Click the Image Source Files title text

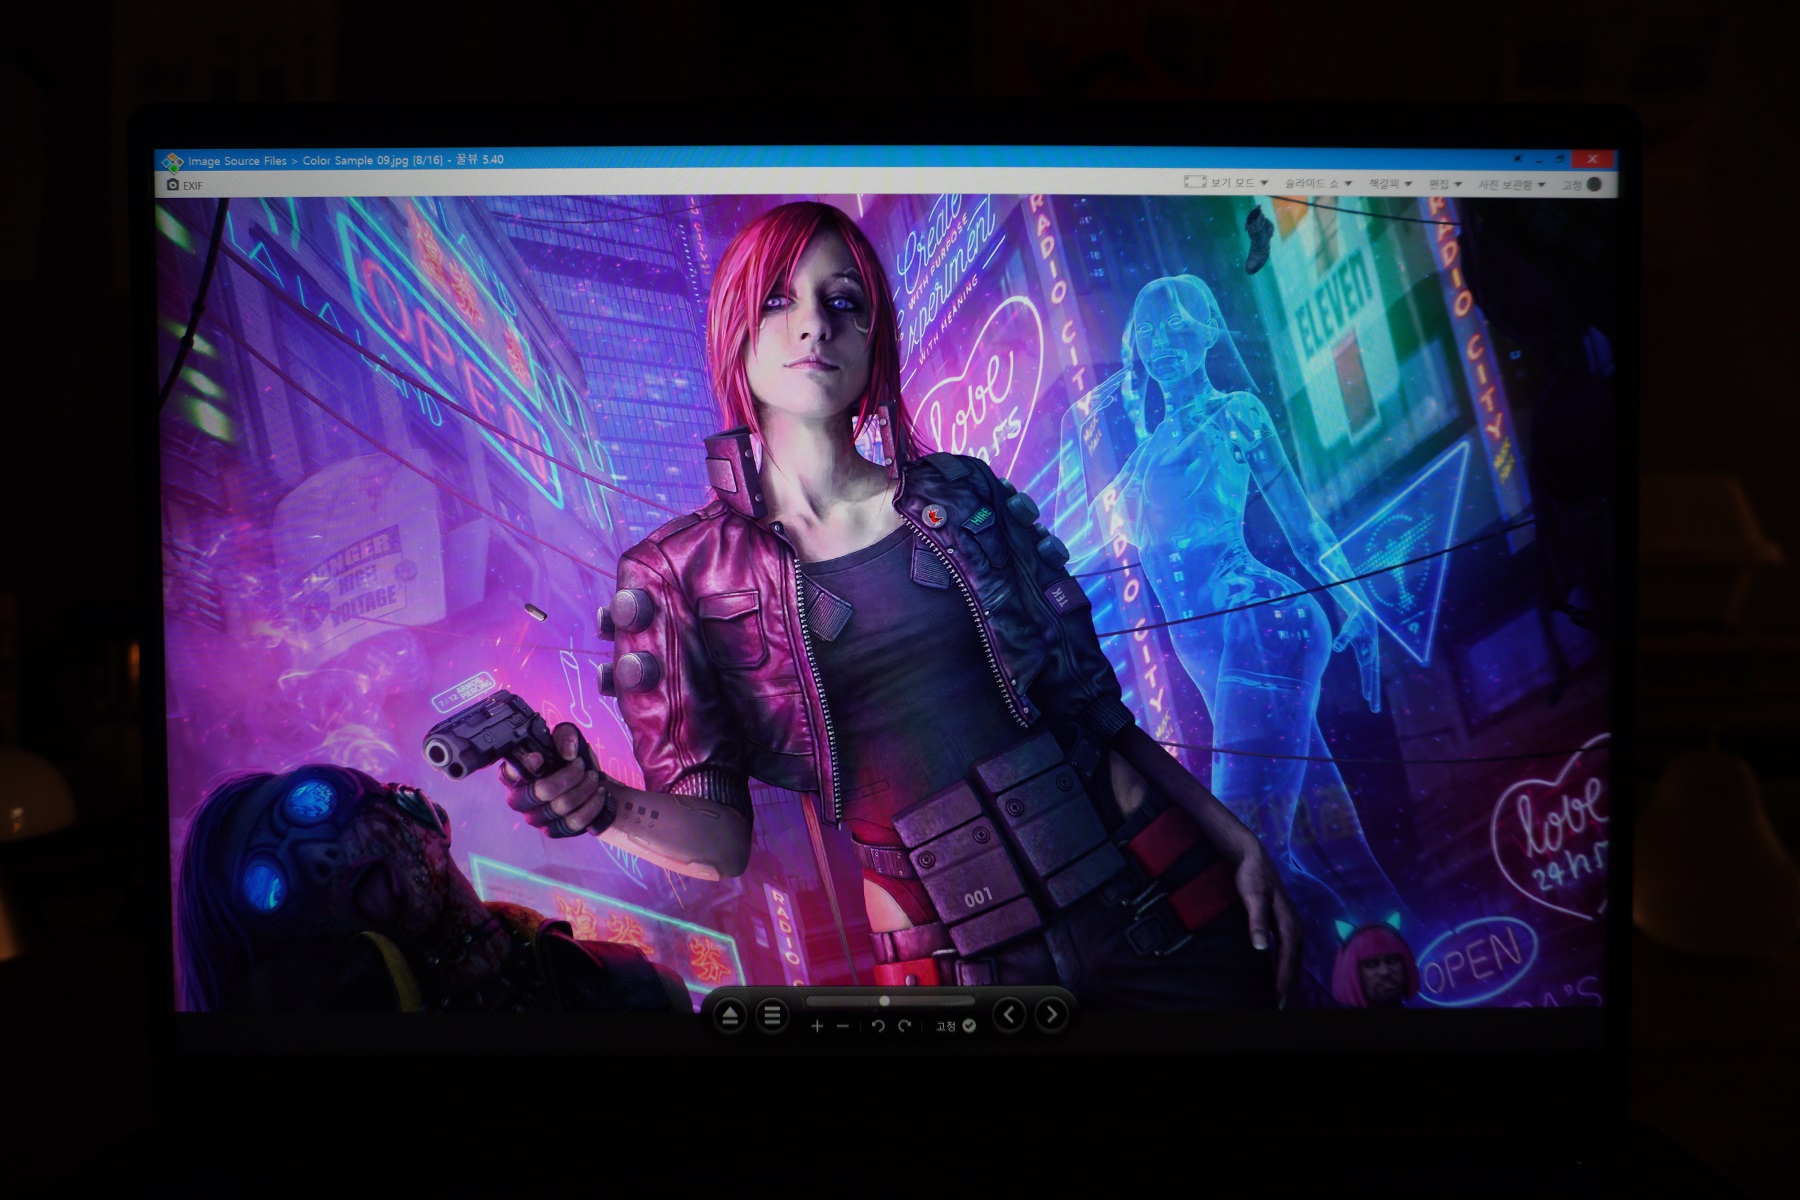coord(237,161)
